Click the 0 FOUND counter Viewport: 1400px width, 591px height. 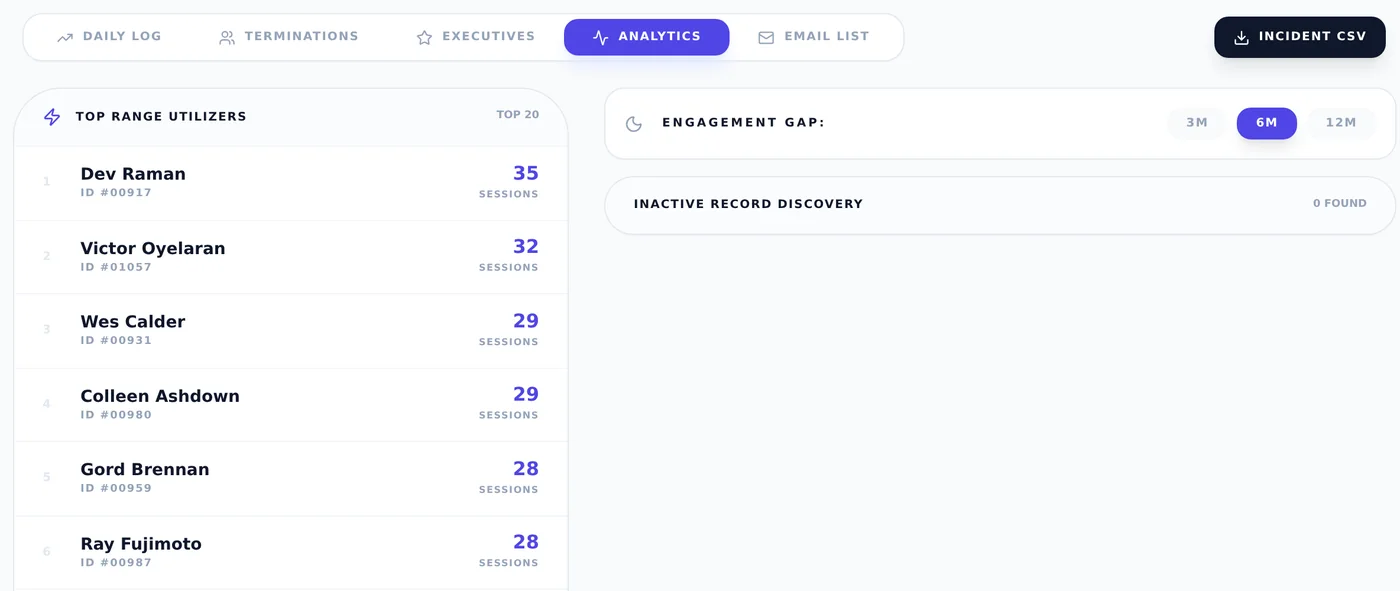coord(1340,203)
